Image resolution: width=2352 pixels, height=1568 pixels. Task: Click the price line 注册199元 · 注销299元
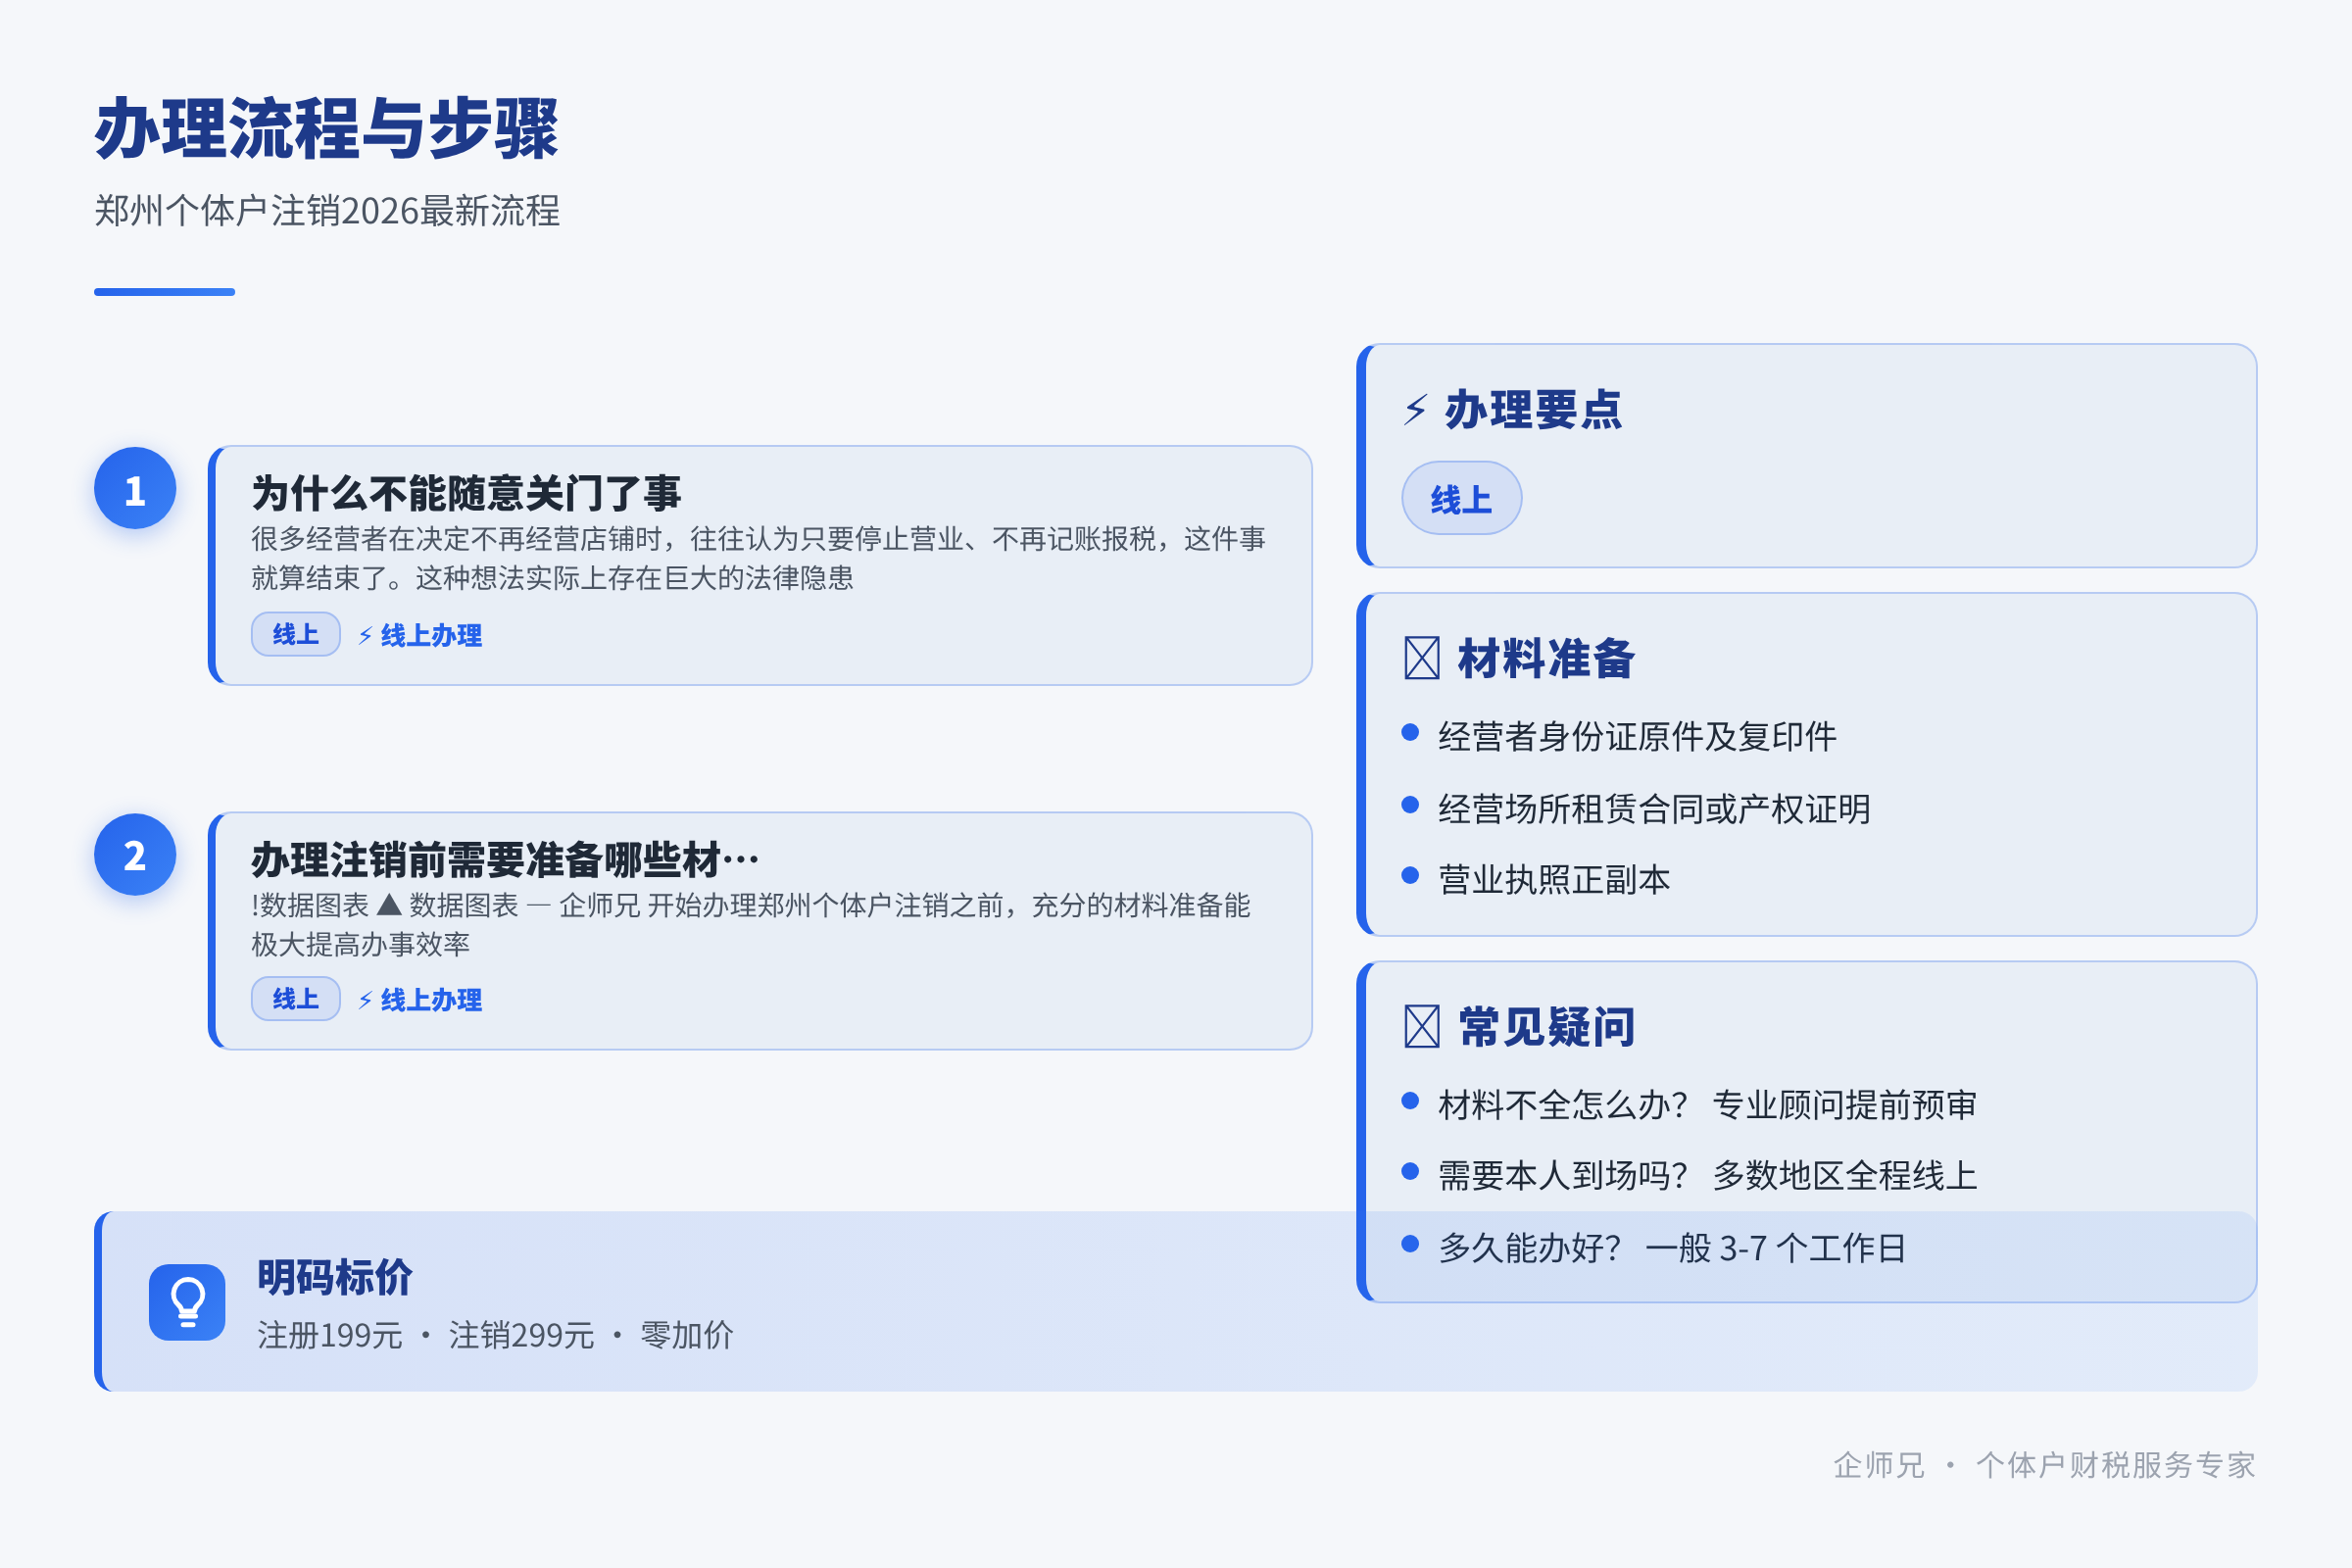[426, 1335]
